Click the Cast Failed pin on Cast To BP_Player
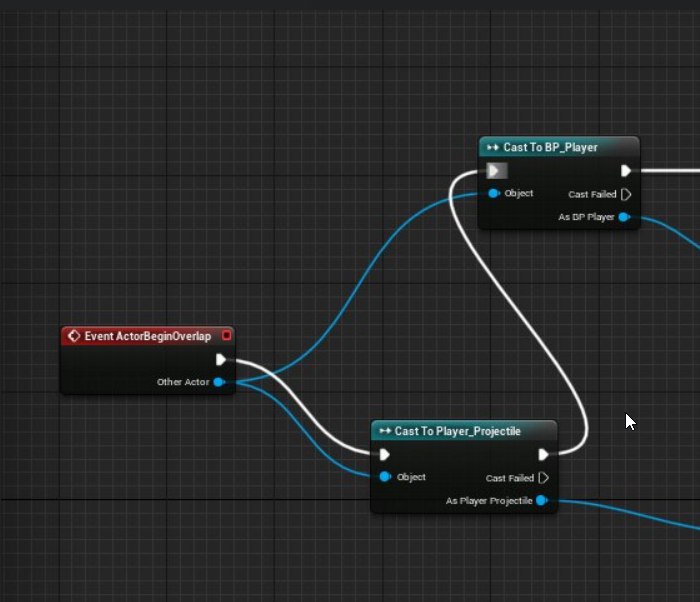 pos(626,194)
